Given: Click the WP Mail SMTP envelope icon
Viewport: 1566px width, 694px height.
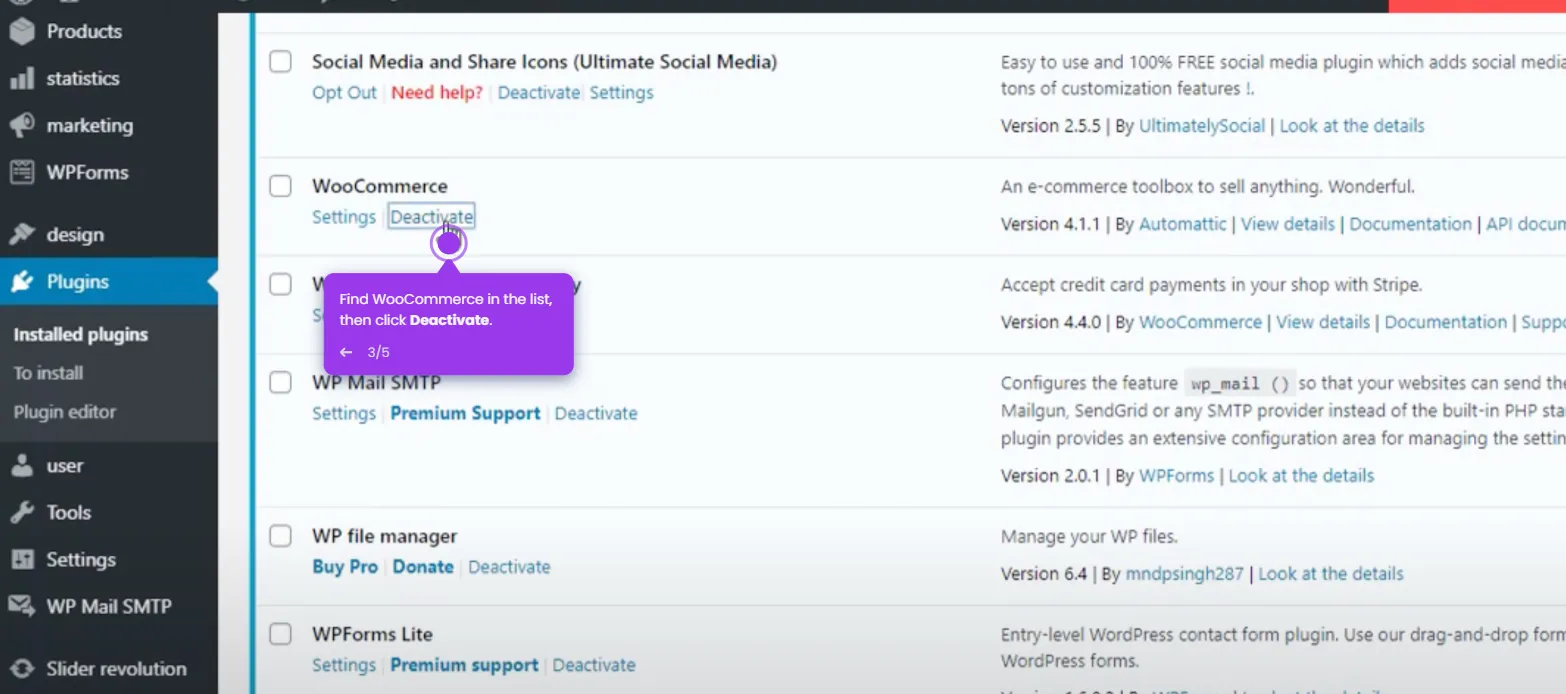Looking at the screenshot, I should pos(22,606).
